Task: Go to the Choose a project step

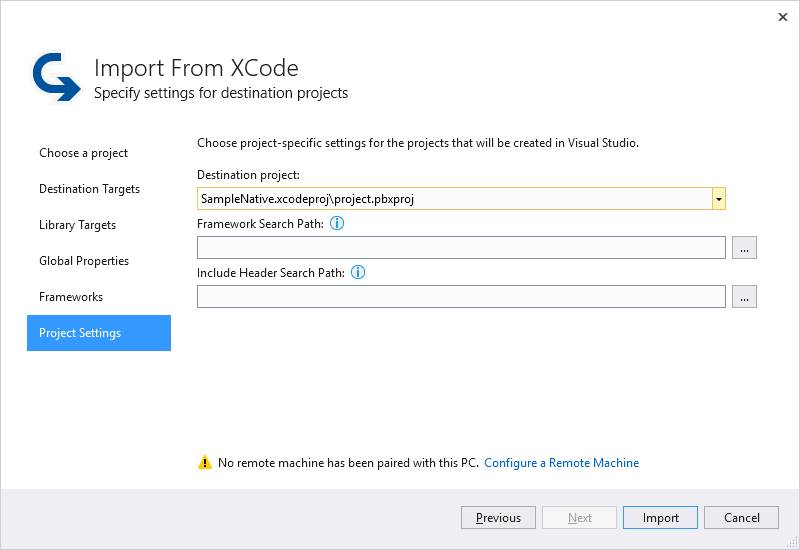Action: tap(83, 153)
